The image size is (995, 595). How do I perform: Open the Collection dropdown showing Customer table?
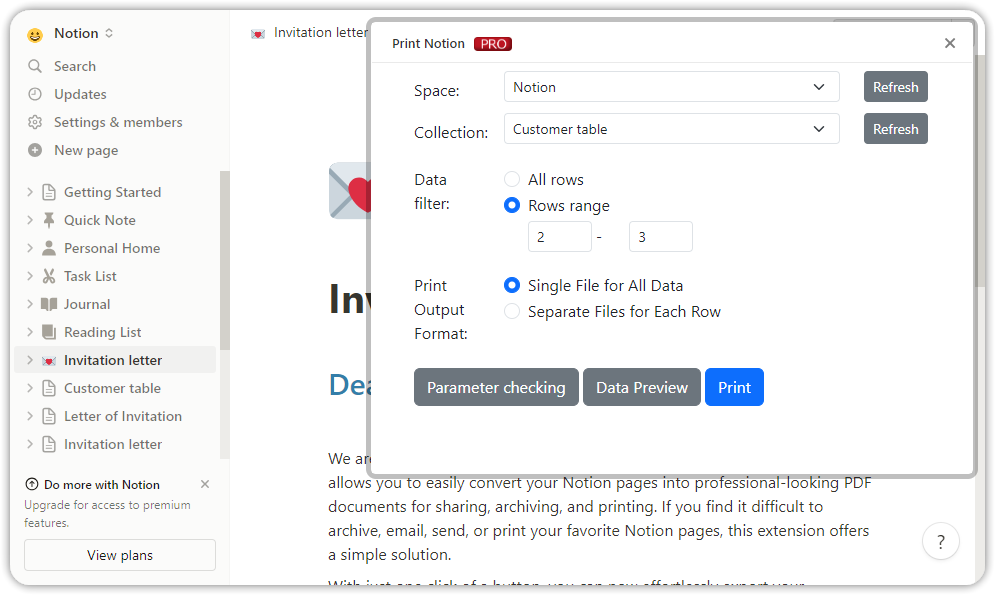click(x=671, y=128)
